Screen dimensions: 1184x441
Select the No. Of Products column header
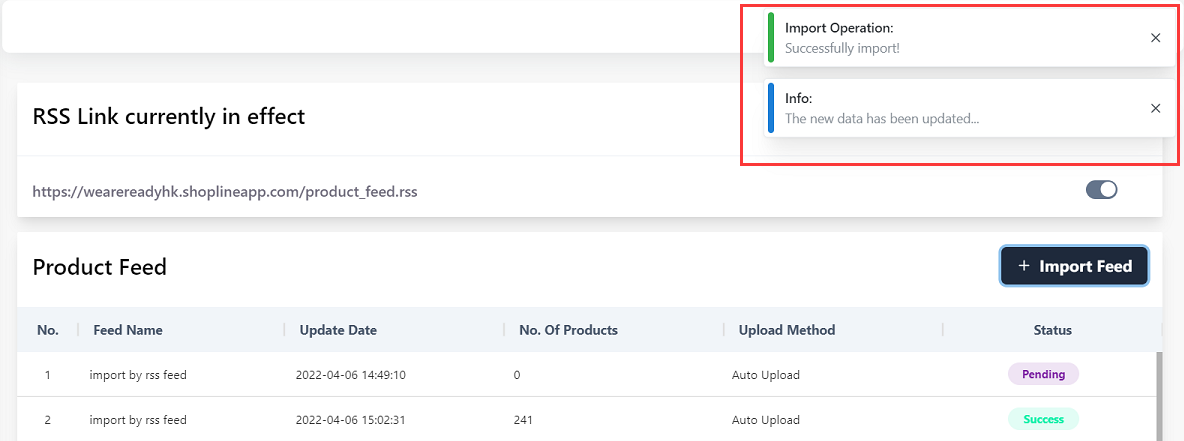pyautogui.click(x=568, y=330)
